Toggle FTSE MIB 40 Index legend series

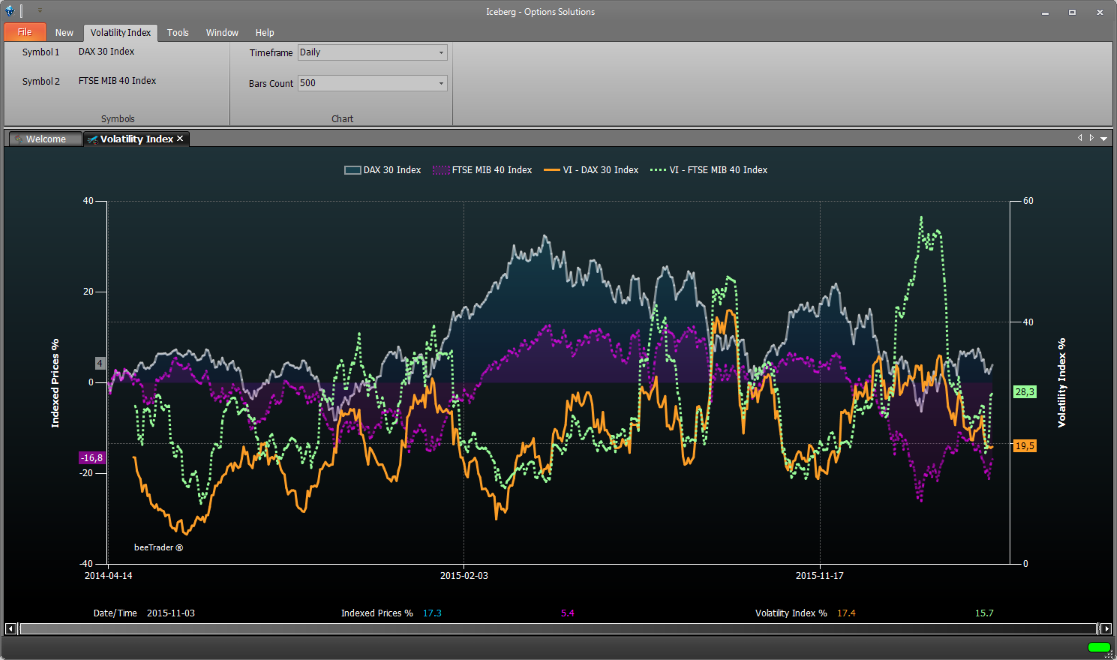click(x=482, y=170)
